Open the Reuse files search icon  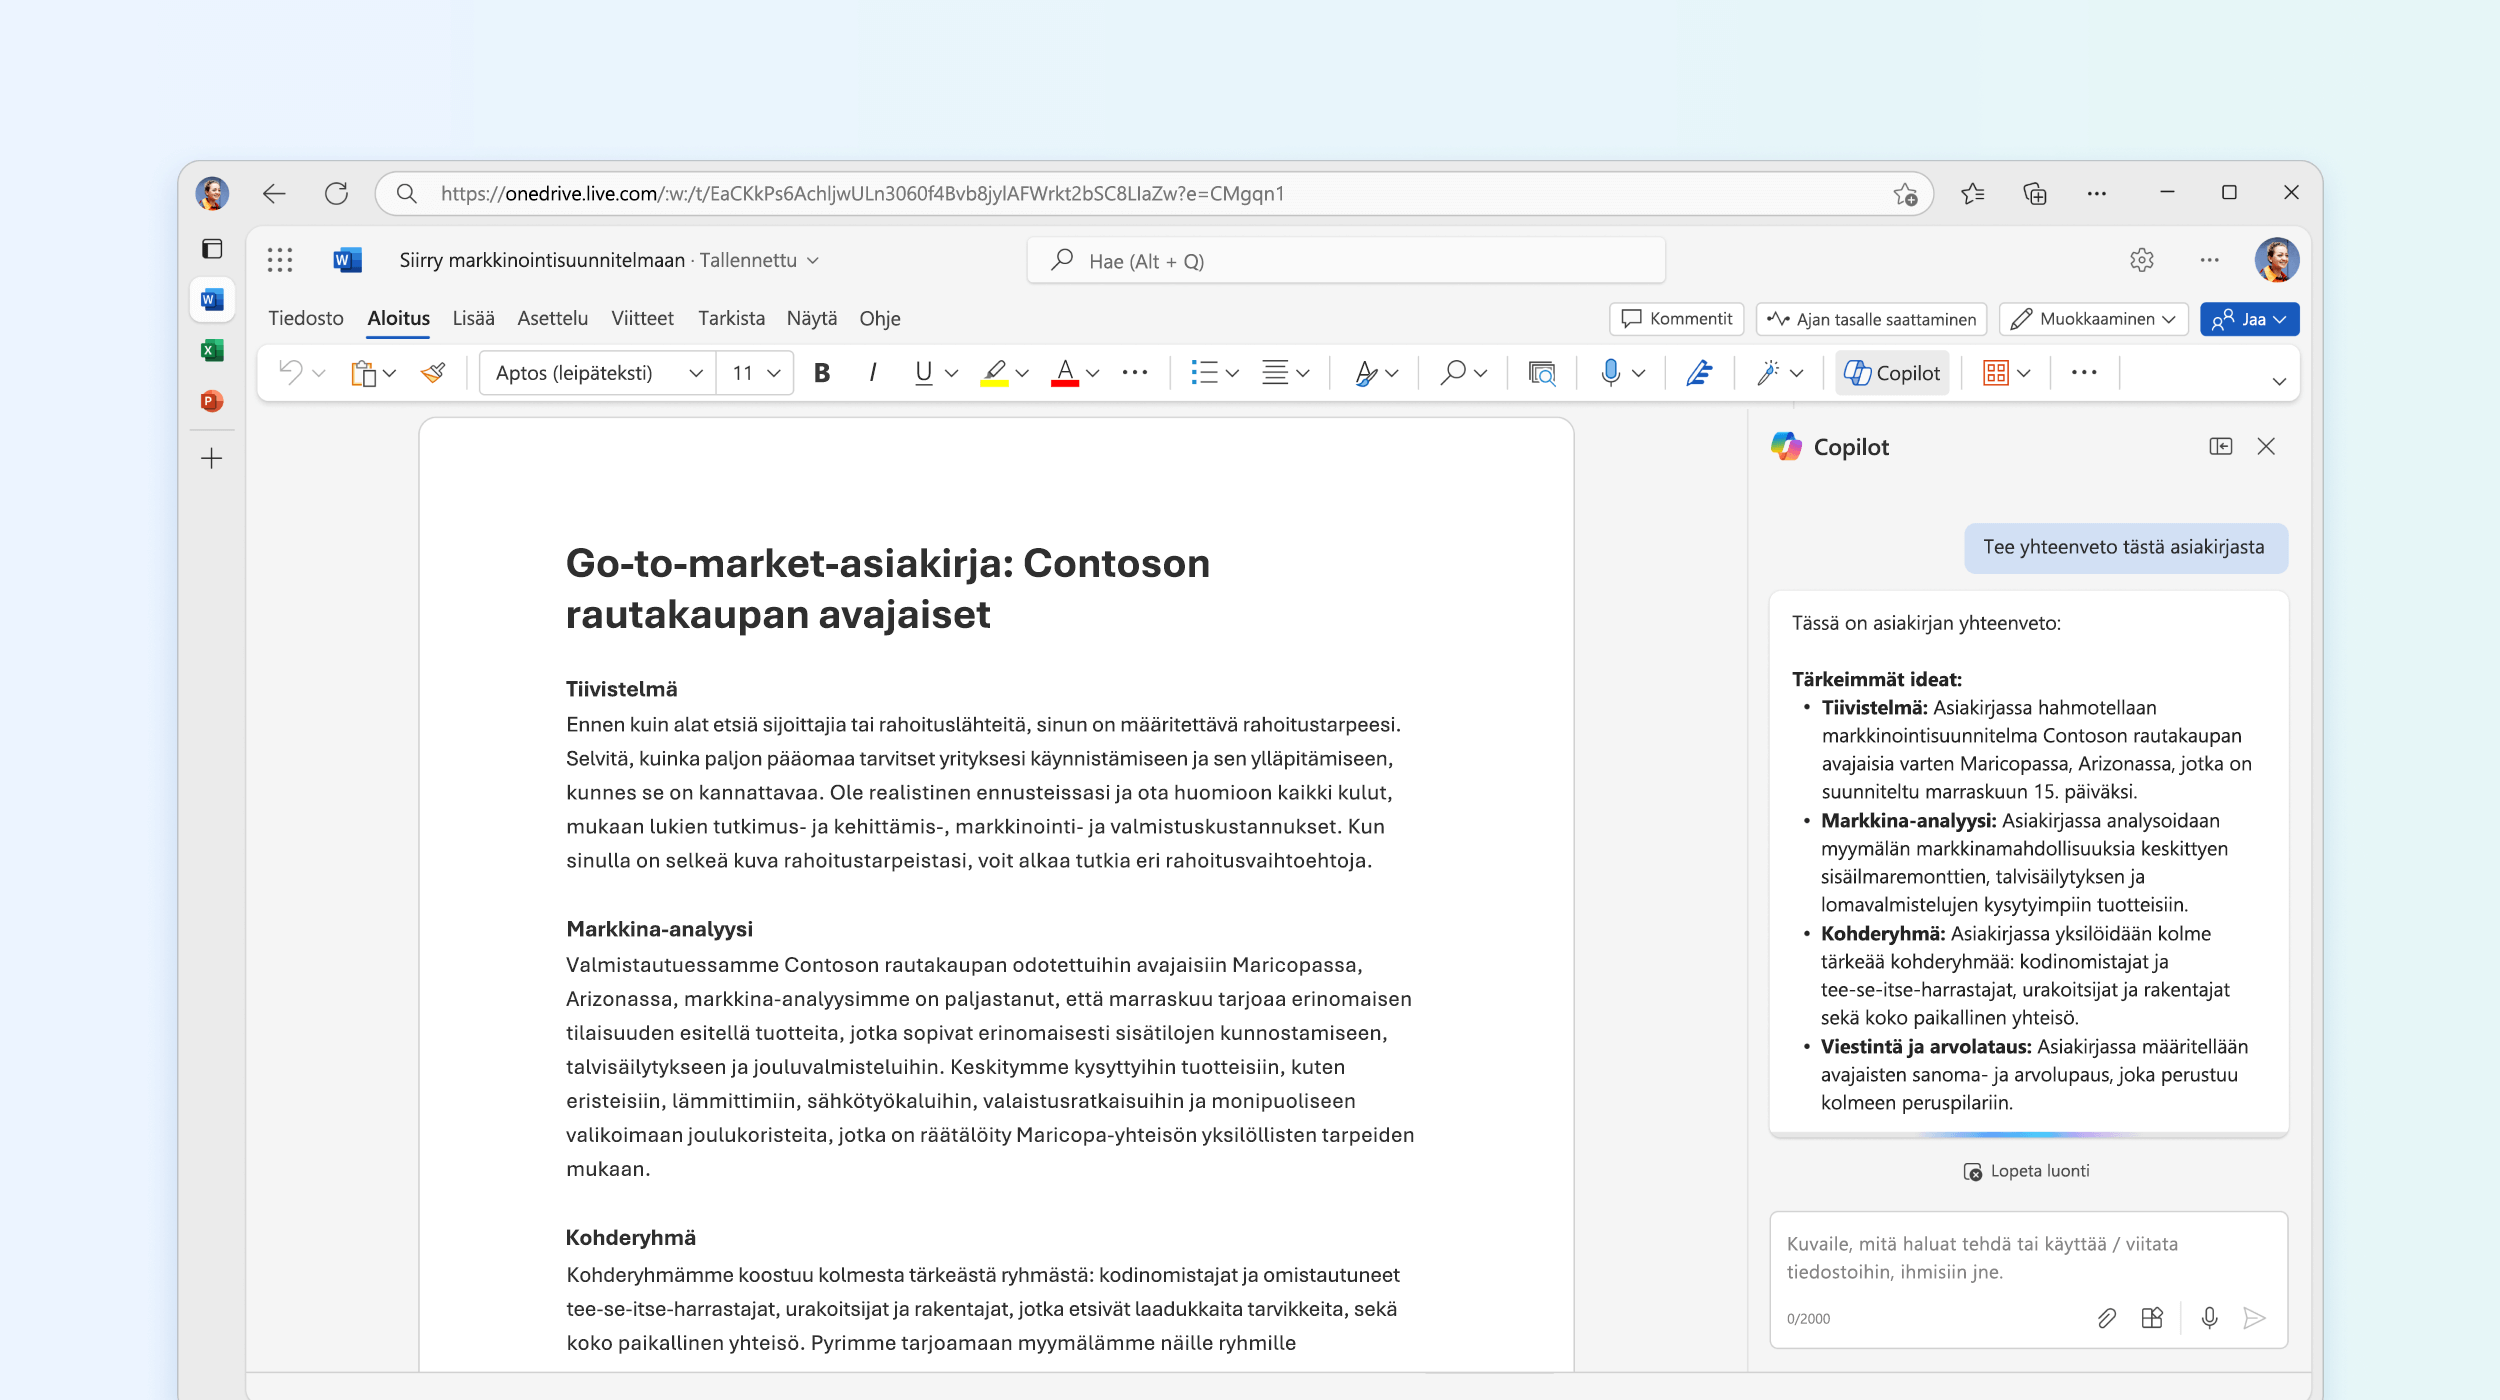1542,373
